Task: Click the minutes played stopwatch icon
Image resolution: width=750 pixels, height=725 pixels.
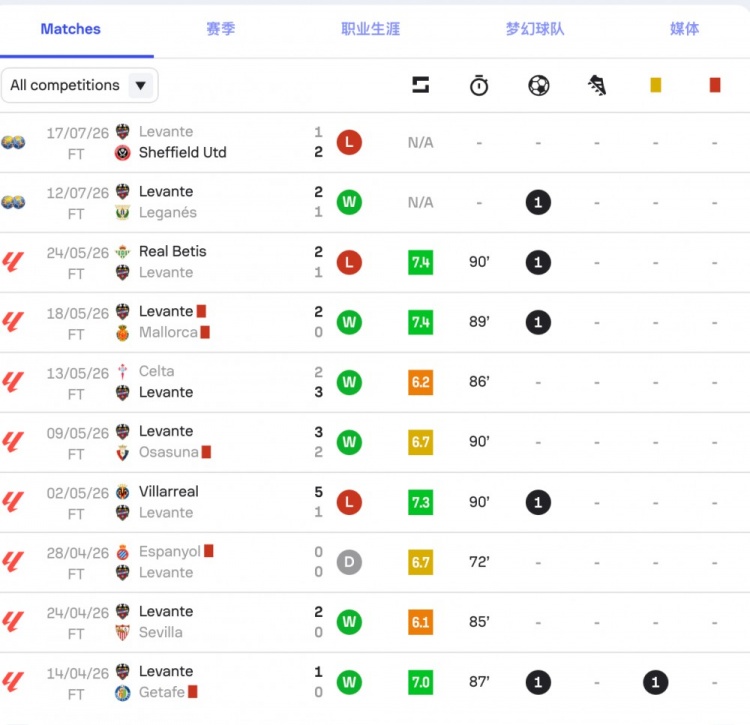Action: [x=479, y=85]
